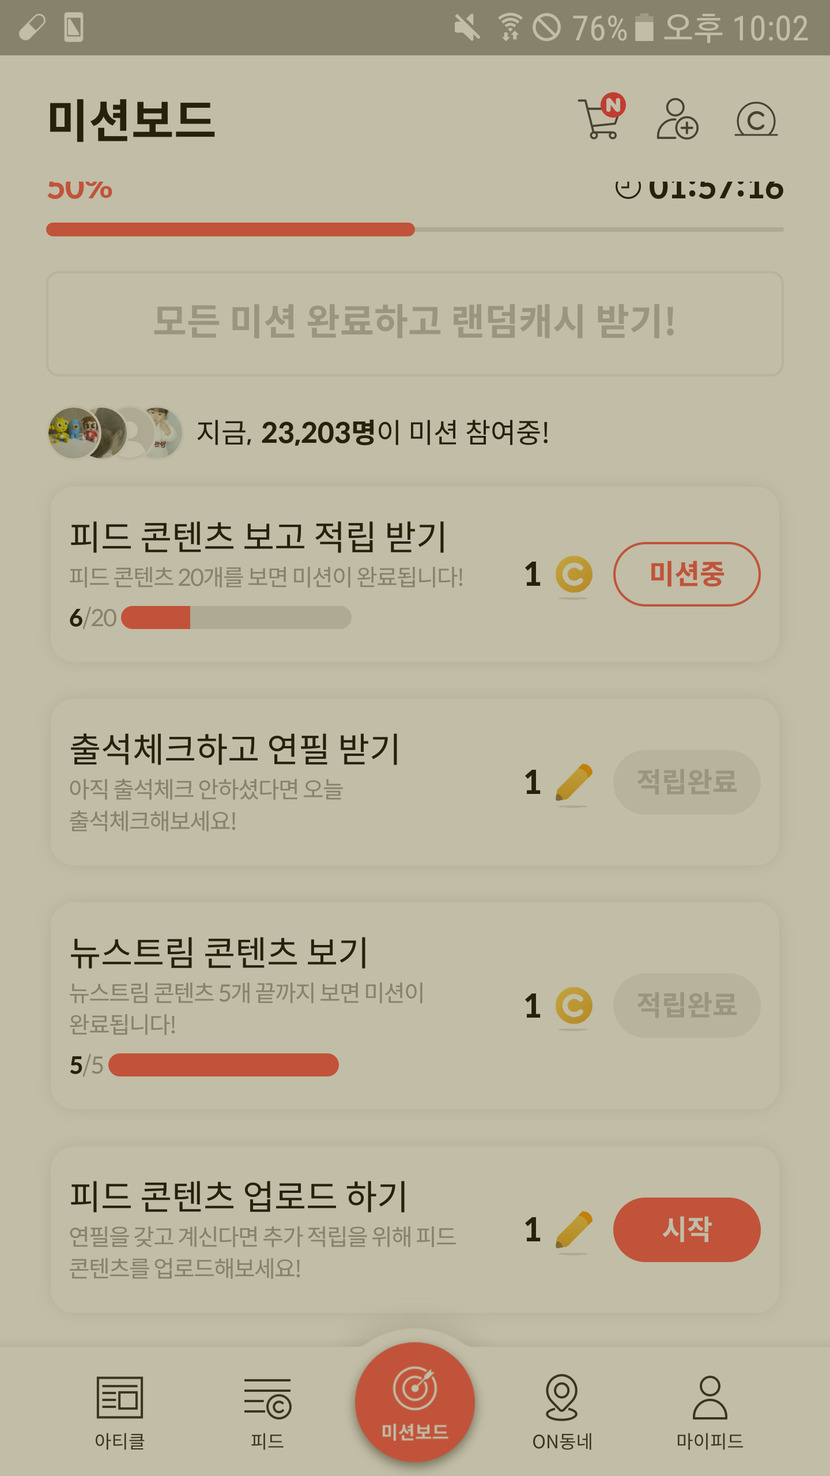Open the shopping cart icon

pos(601,119)
